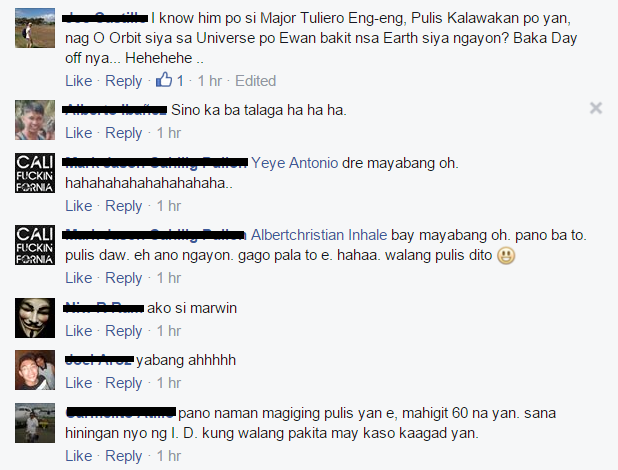Reply to the Major Tuliero comment
This screenshot has width=618, height=470.
coord(123,81)
